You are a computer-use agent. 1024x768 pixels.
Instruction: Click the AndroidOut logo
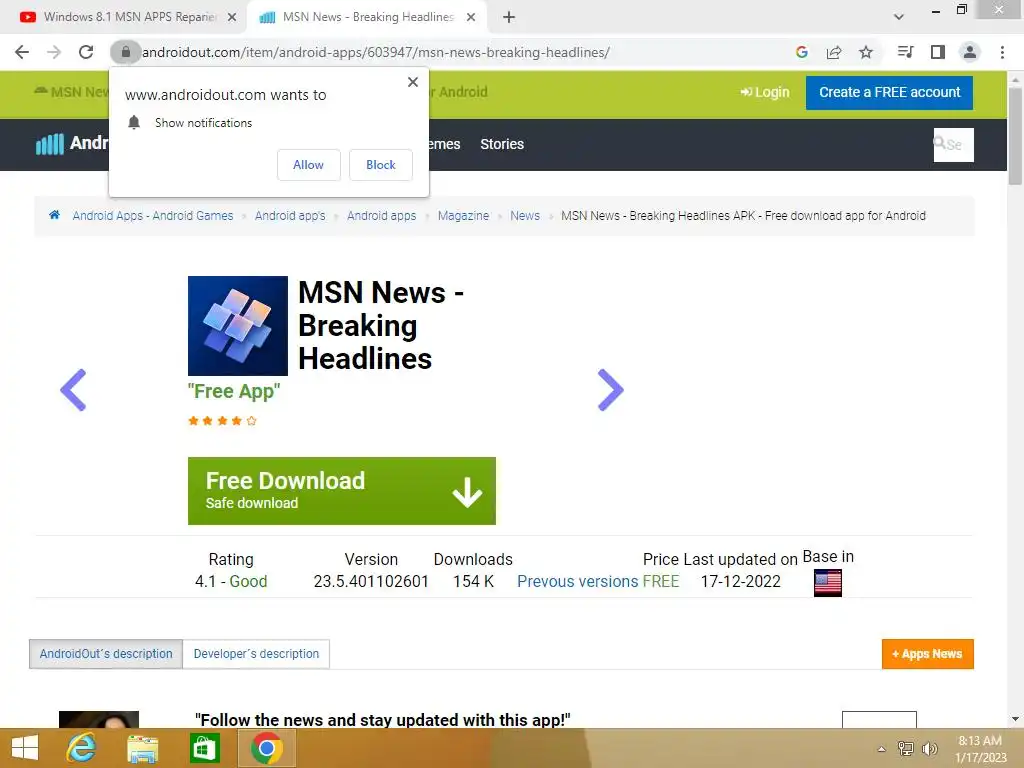(71, 143)
